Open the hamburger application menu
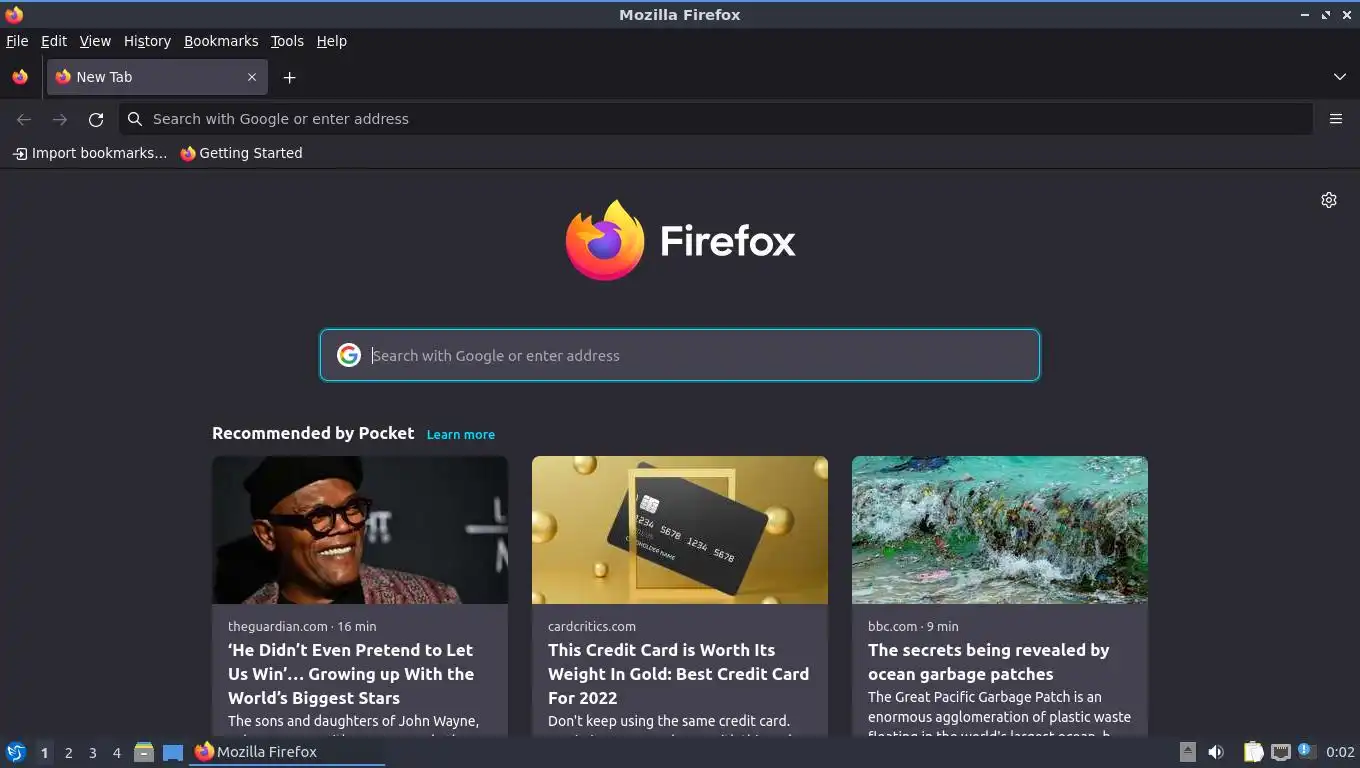Screen dimensions: 1360x768 (x=1336, y=119)
